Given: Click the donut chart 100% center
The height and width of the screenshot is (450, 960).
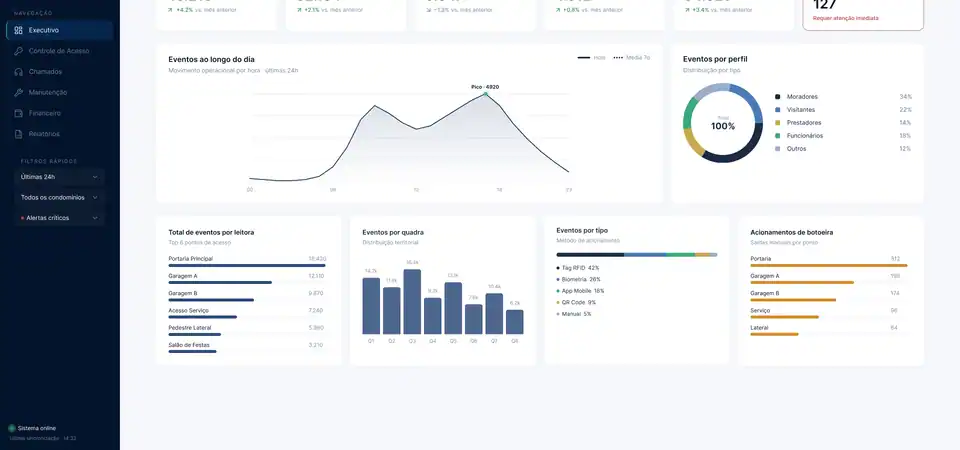Looking at the screenshot, I should (723, 126).
